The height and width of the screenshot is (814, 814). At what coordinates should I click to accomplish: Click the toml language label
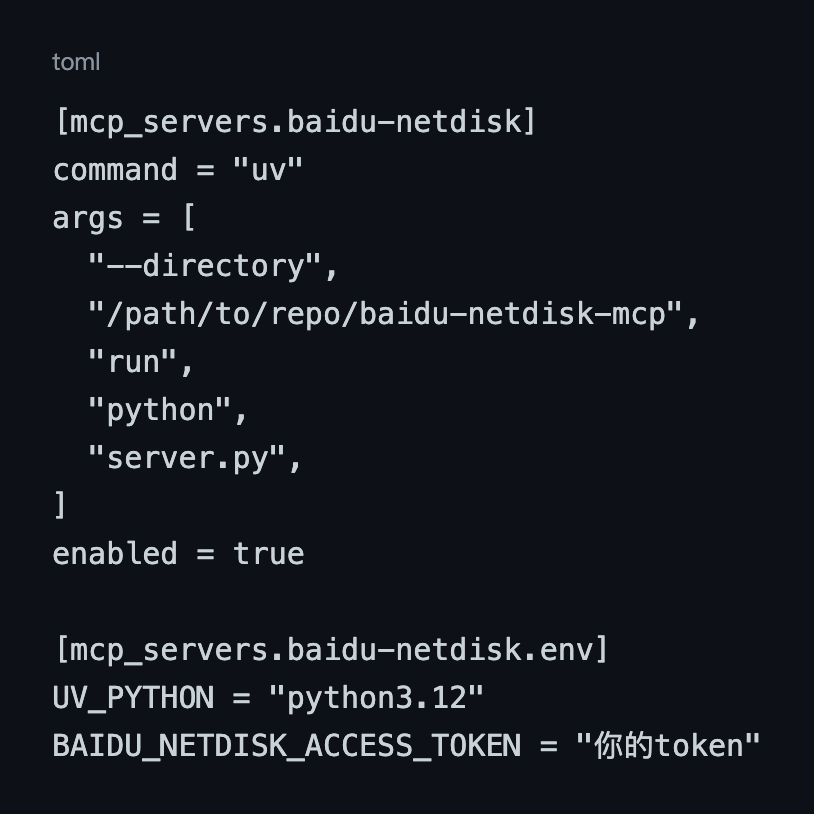tap(76, 62)
